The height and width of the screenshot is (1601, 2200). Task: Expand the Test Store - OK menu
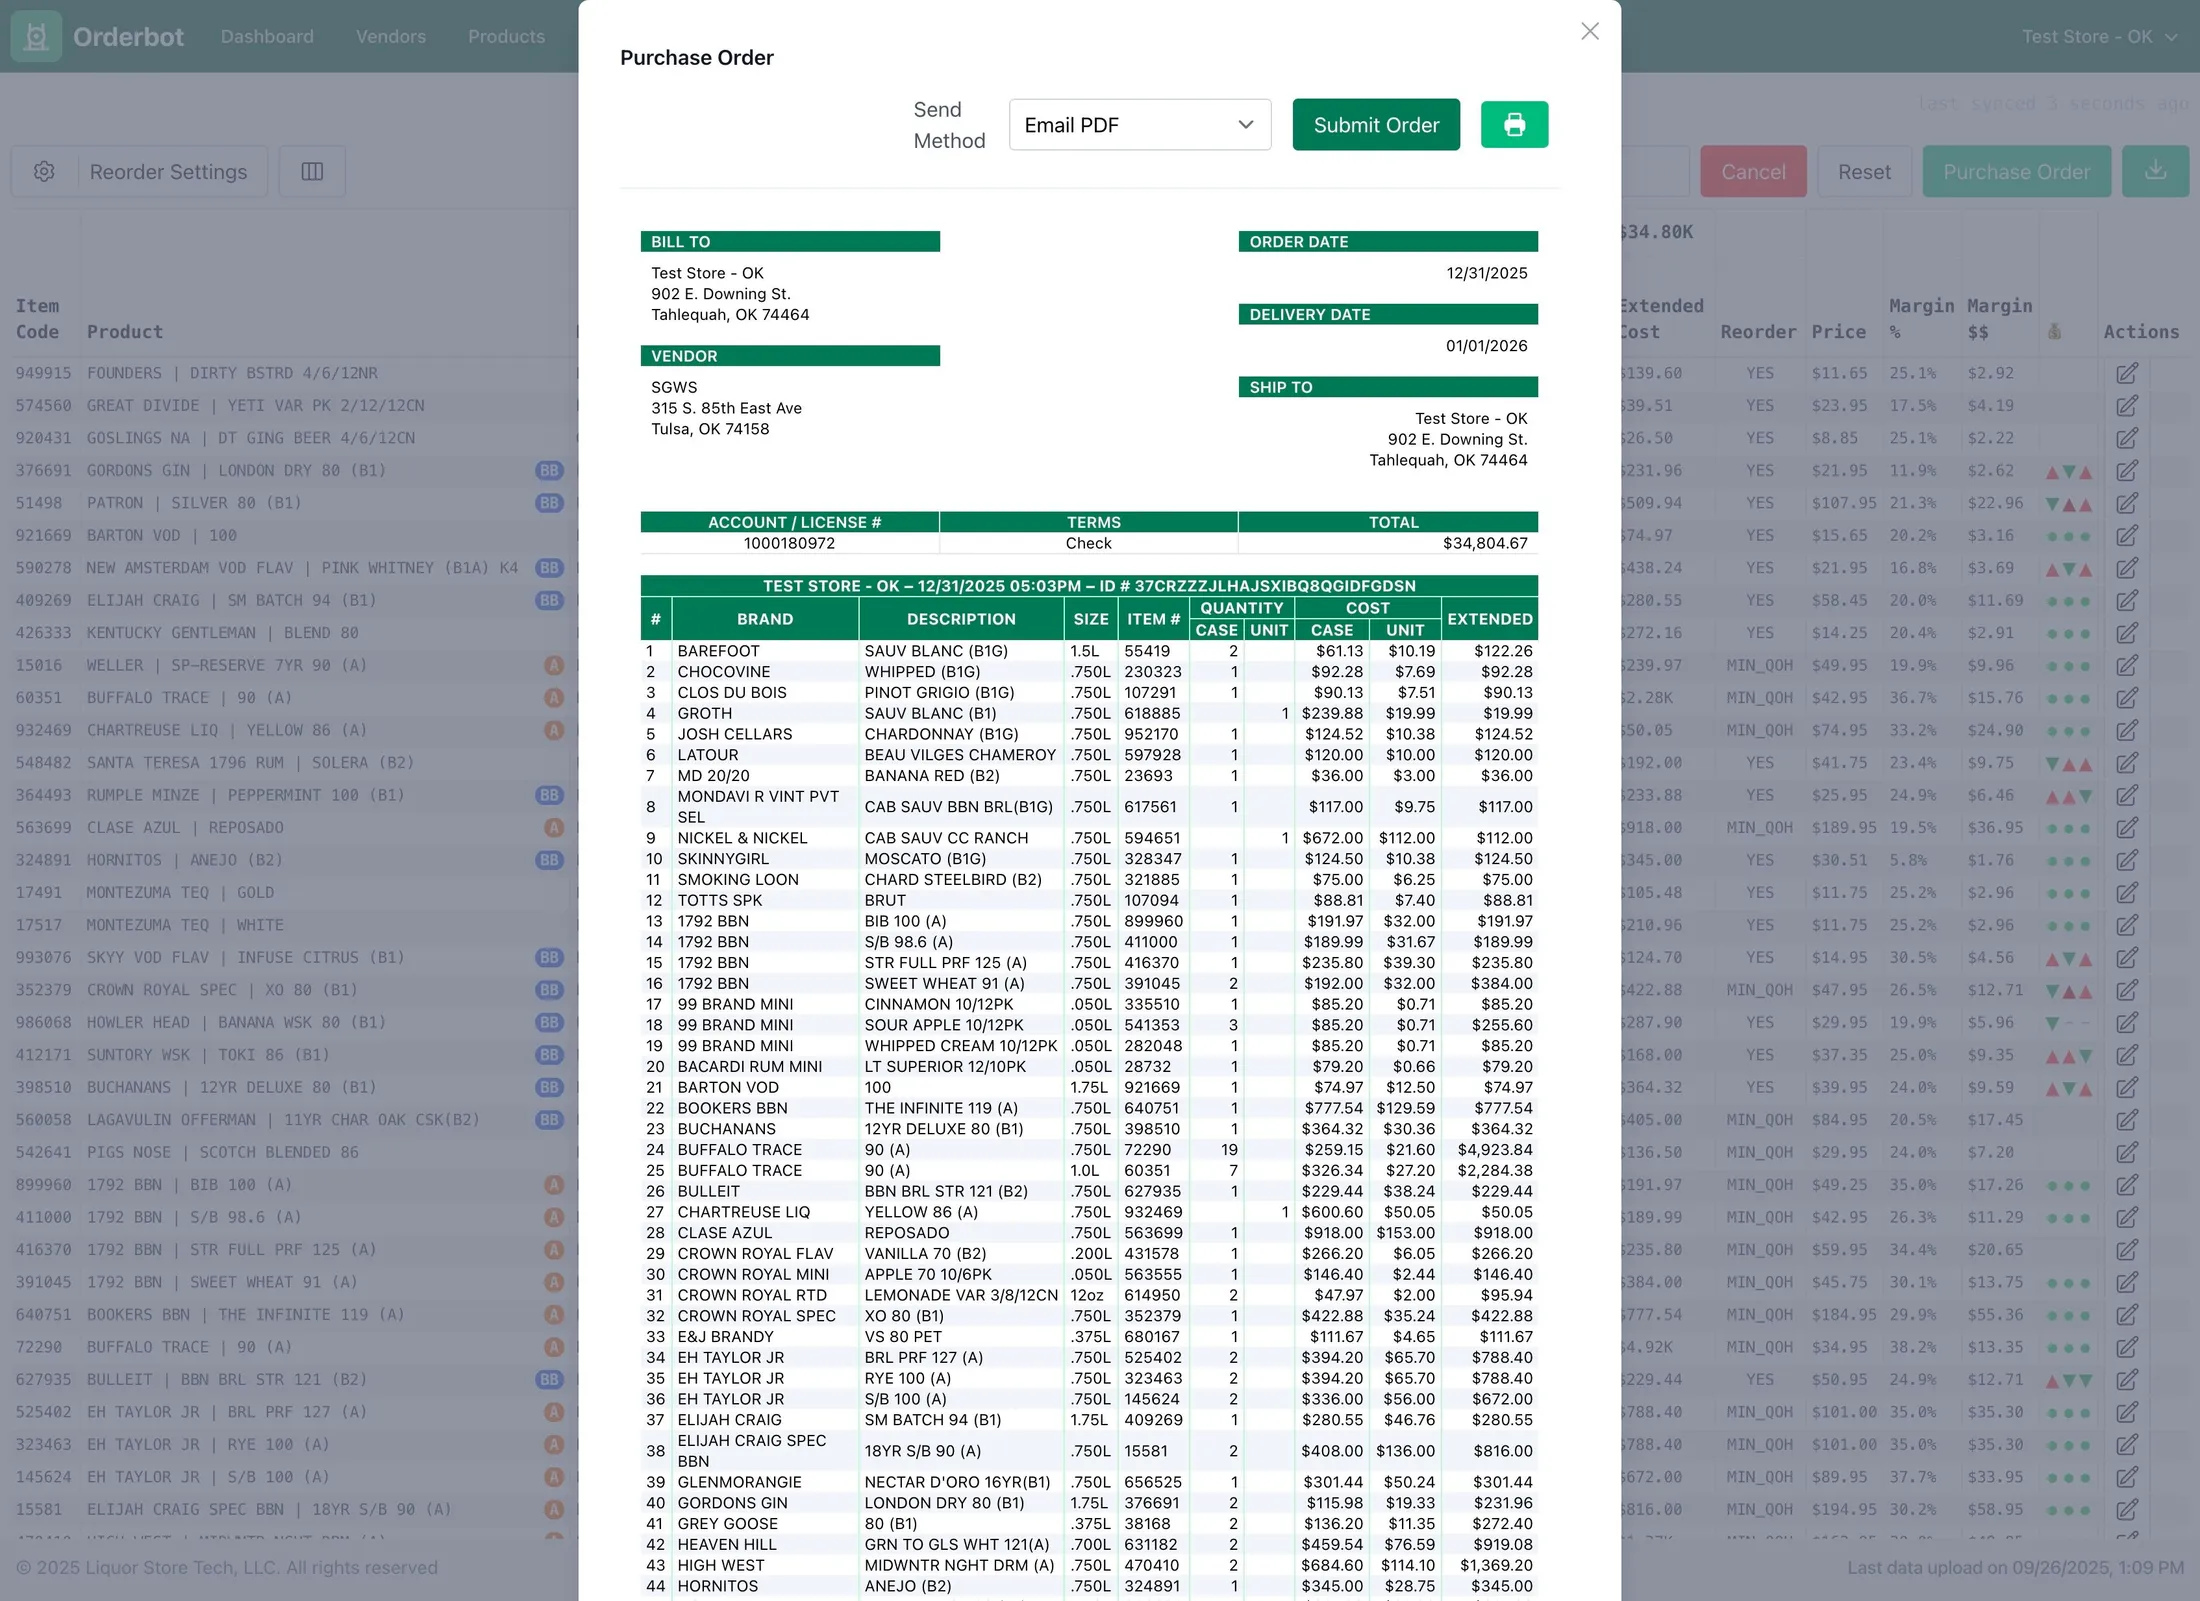2099,37
